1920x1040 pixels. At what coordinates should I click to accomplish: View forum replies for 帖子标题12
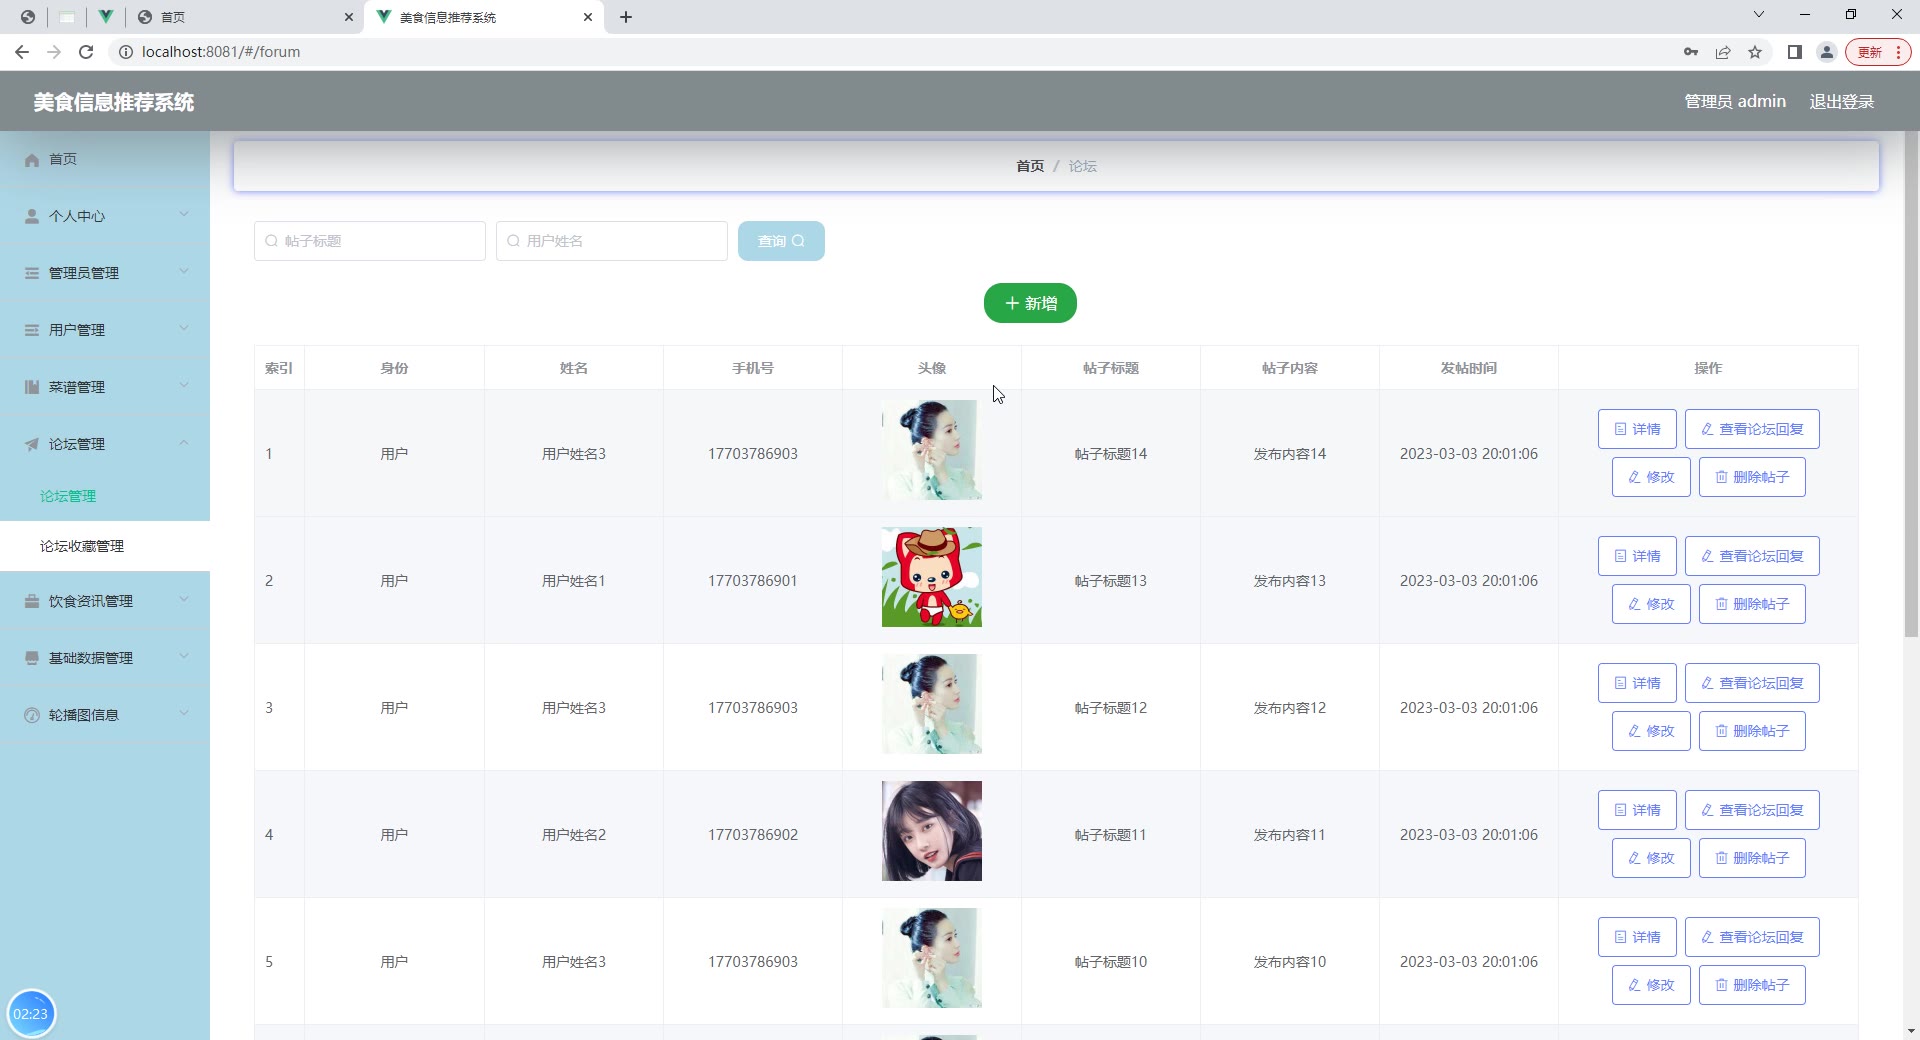point(1752,683)
